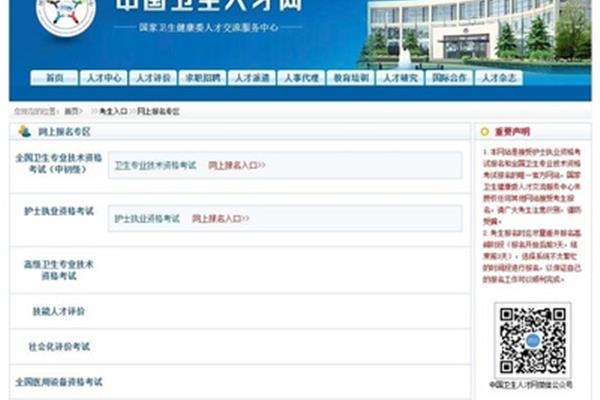The height and width of the screenshot is (400, 600).
Task: Select the 全国医用设备资格考试 row label
Action: point(59,382)
